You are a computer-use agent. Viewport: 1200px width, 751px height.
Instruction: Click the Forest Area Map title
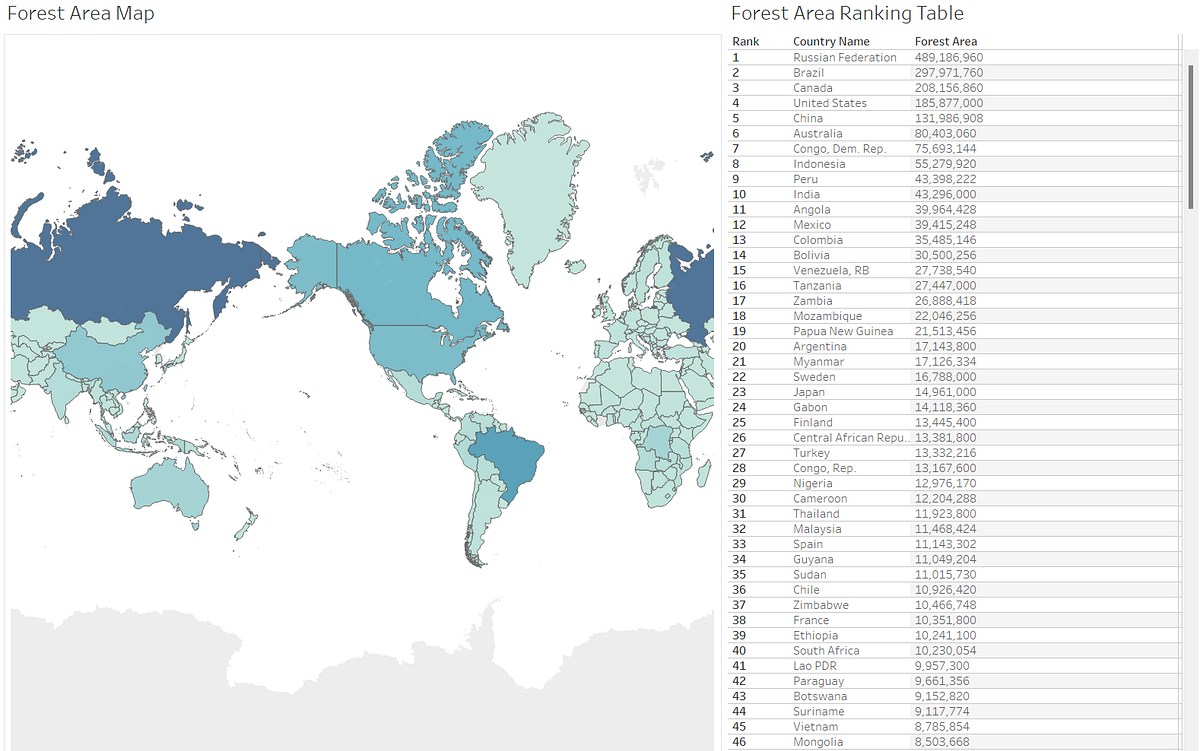[80, 13]
